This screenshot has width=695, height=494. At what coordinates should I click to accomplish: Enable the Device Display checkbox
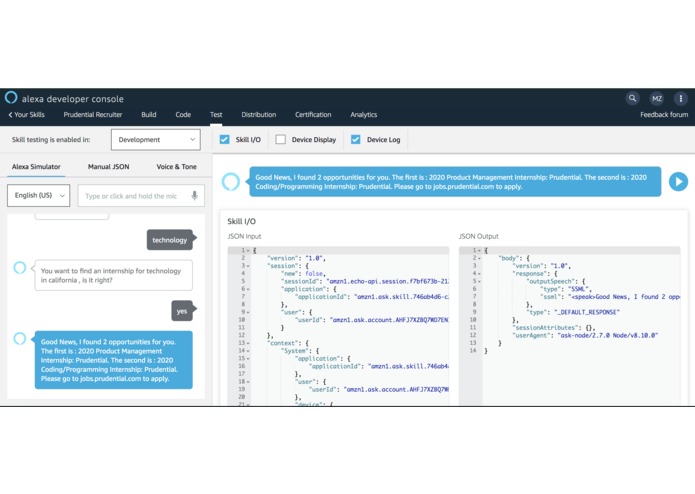tap(281, 140)
